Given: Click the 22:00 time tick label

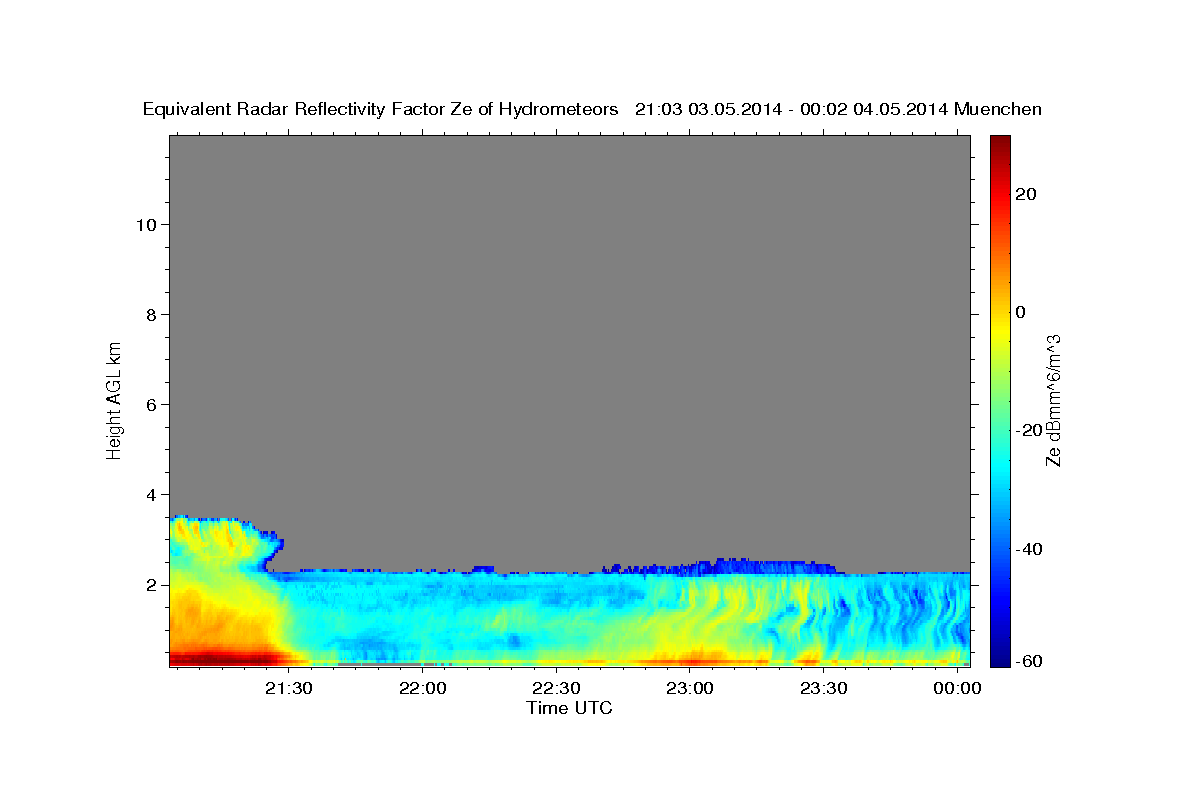Looking at the screenshot, I should (422, 688).
